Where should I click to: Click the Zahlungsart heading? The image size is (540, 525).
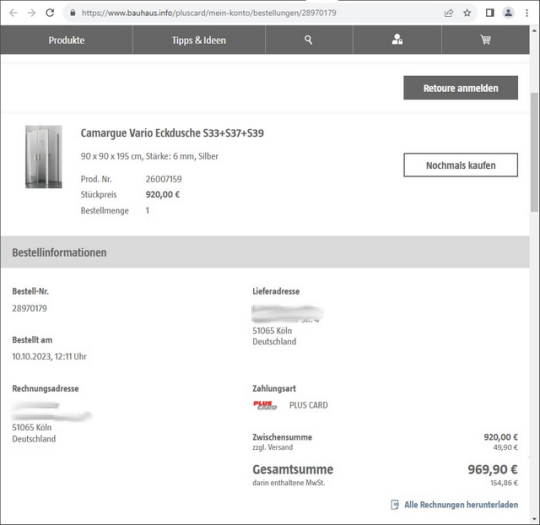[274, 389]
